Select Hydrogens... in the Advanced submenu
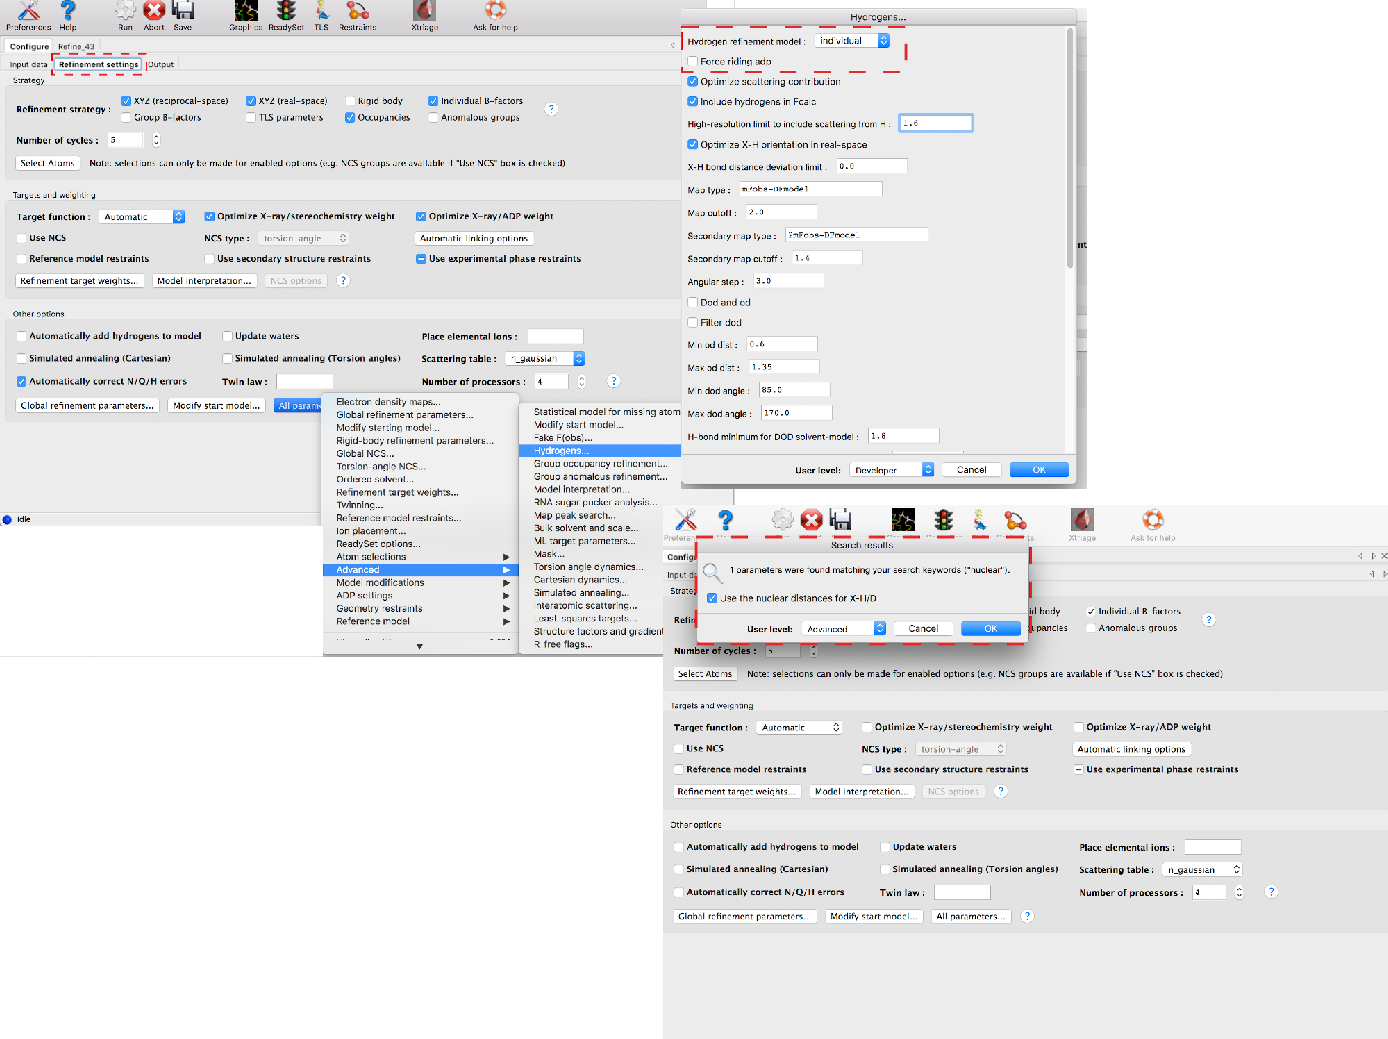The height and width of the screenshot is (1039, 1388). [561, 451]
